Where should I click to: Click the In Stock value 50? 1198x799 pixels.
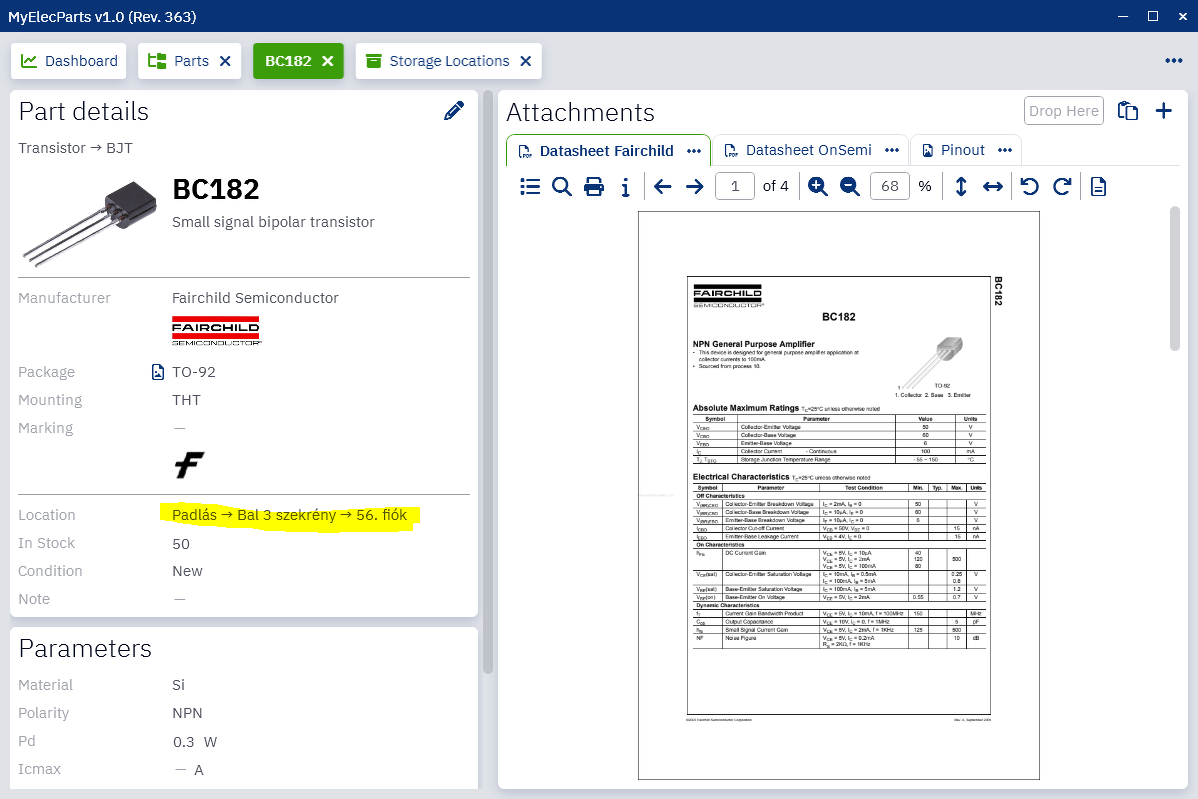pyautogui.click(x=181, y=544)
